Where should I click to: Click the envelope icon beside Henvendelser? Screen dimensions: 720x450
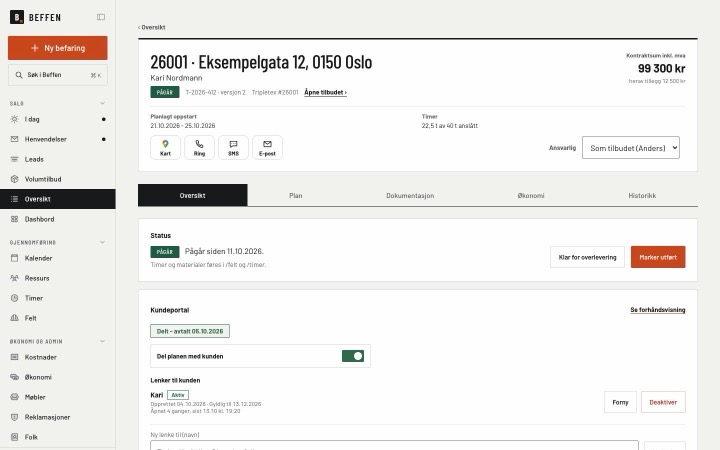15,139
